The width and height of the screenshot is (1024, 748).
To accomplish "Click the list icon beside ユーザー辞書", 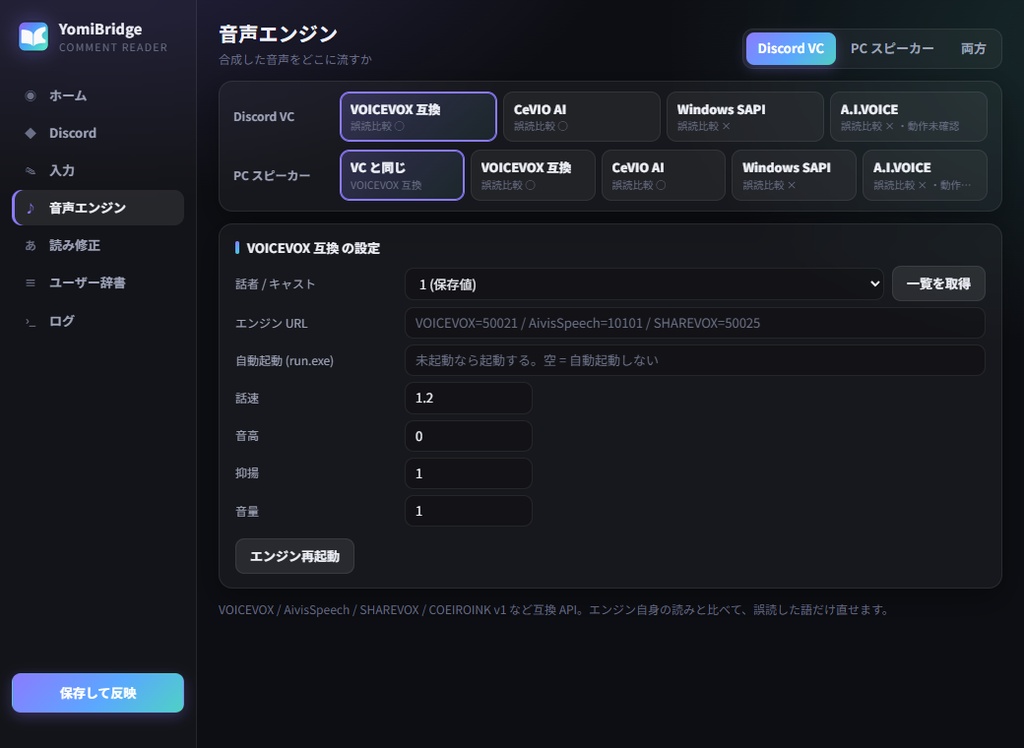I will [30, 283].
